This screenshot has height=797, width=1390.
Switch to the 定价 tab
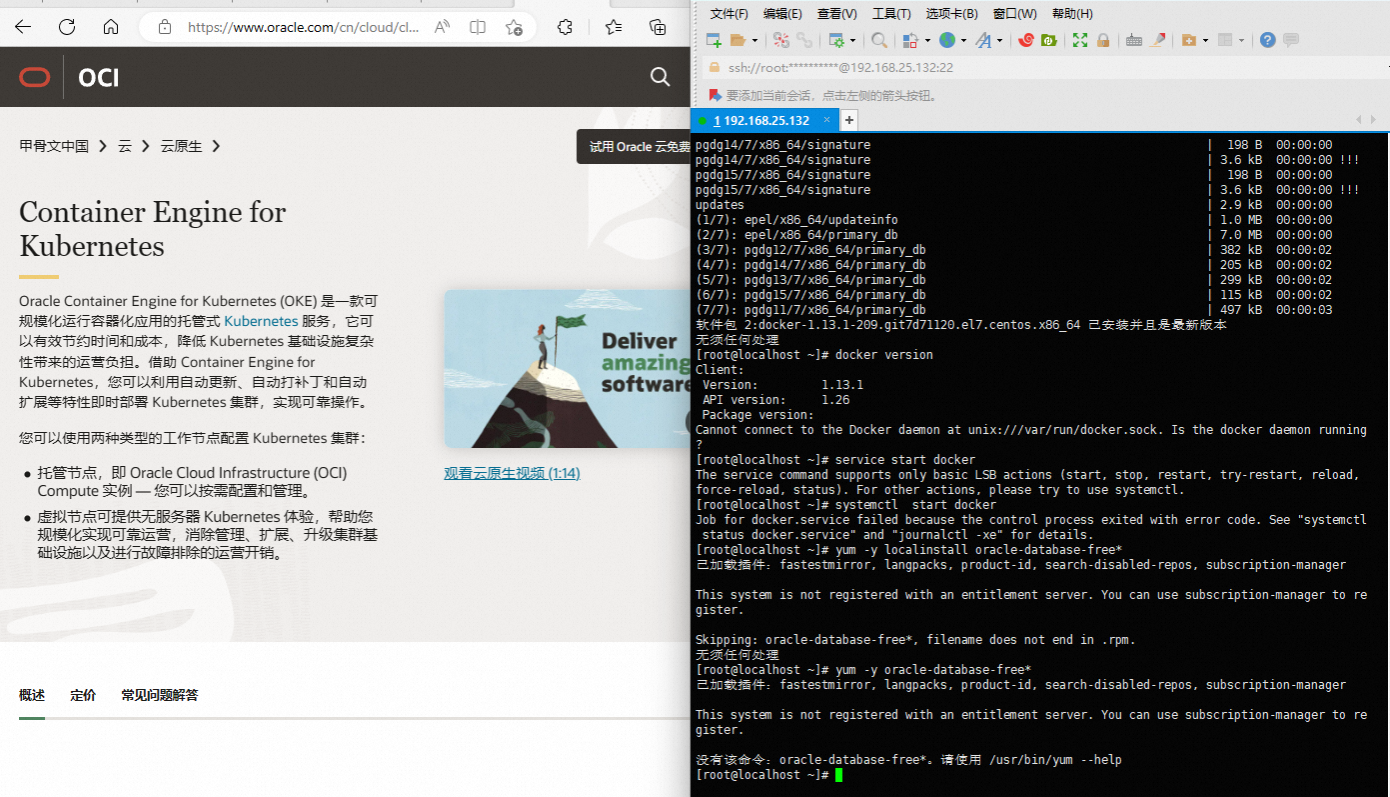(83, 695)
